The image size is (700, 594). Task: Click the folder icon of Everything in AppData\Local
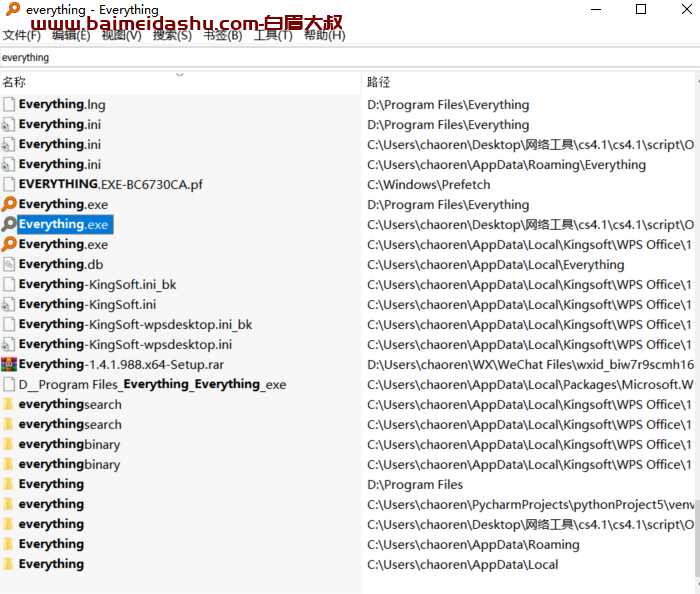[x=8, y=564]
